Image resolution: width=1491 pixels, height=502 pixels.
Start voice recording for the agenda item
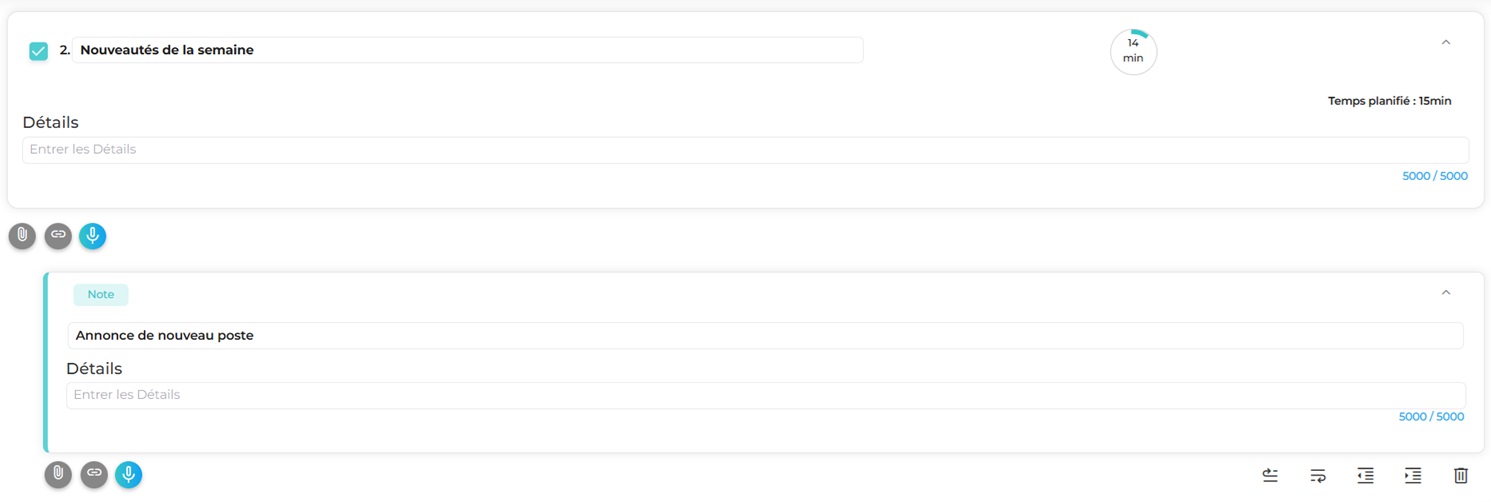tap(93, 236)
